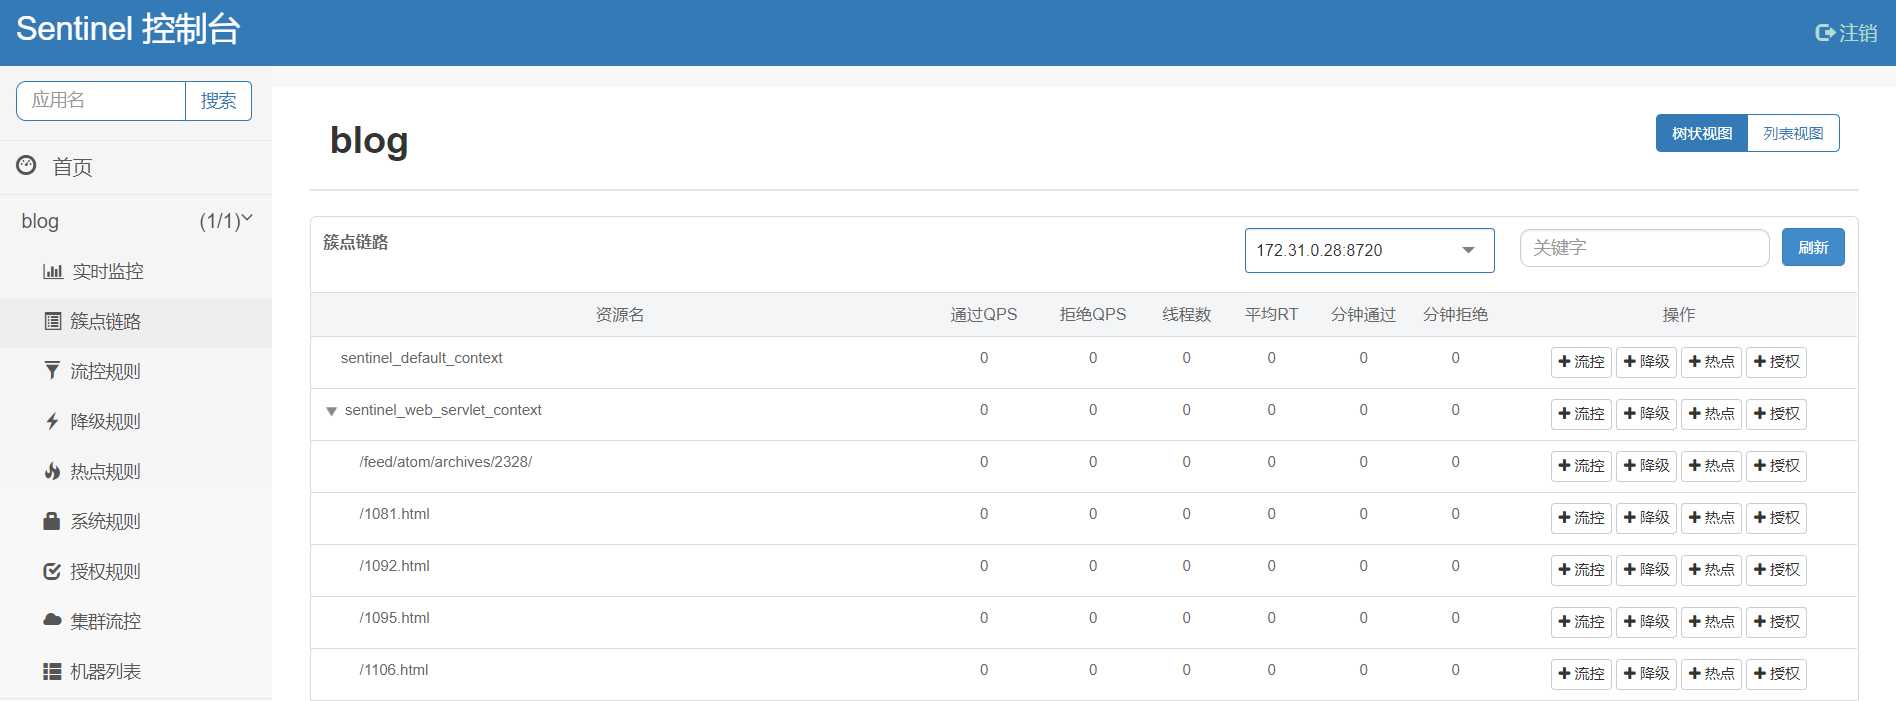This screenshot has height=701, width=1896.
Task: Click the lightning bolt icon beside 降级规则
Action: coord(52,421)
